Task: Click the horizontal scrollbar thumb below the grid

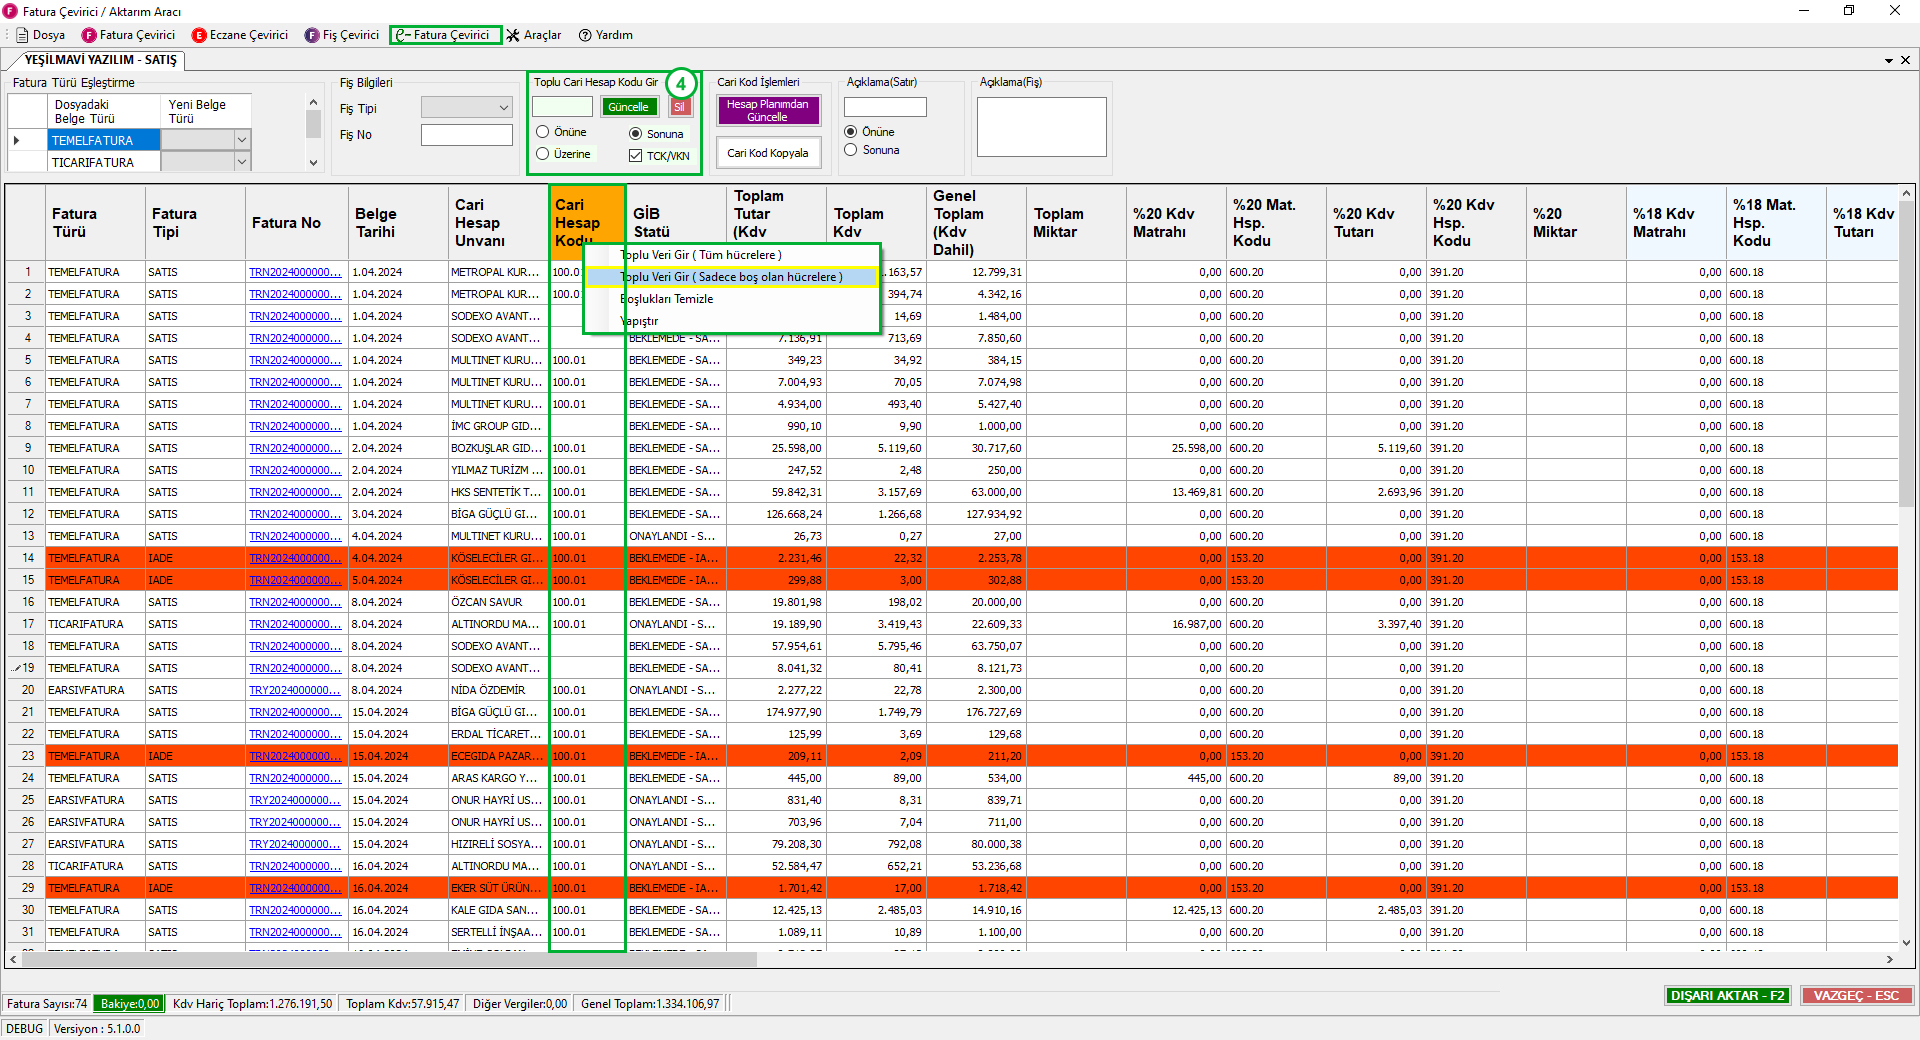Action: pos(390,959)
